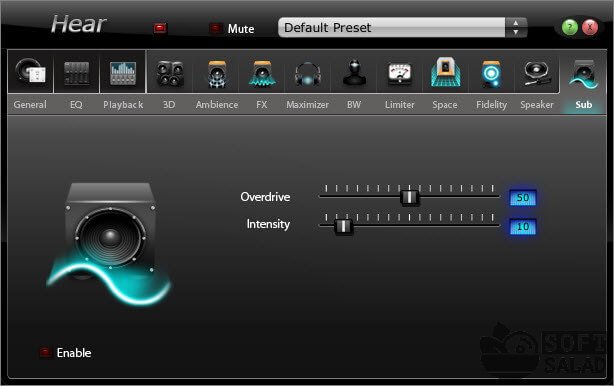Image resolution: width=614 pixels, height=386 pixels.
Task: Select the Space room icon
Action: click(445, 72)
